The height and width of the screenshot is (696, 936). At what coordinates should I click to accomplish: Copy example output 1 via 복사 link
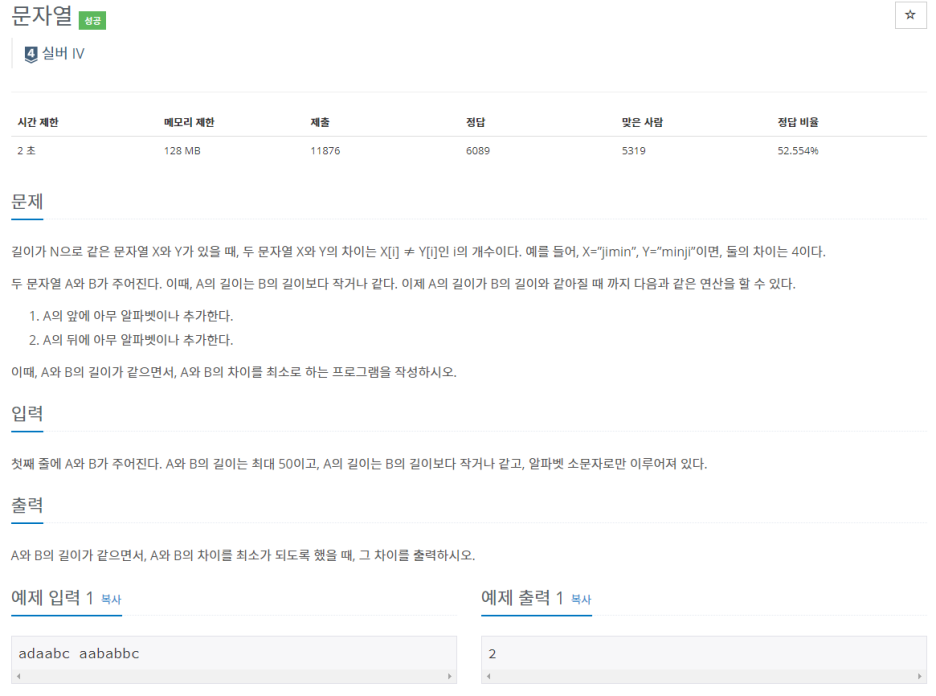(581, 599)
